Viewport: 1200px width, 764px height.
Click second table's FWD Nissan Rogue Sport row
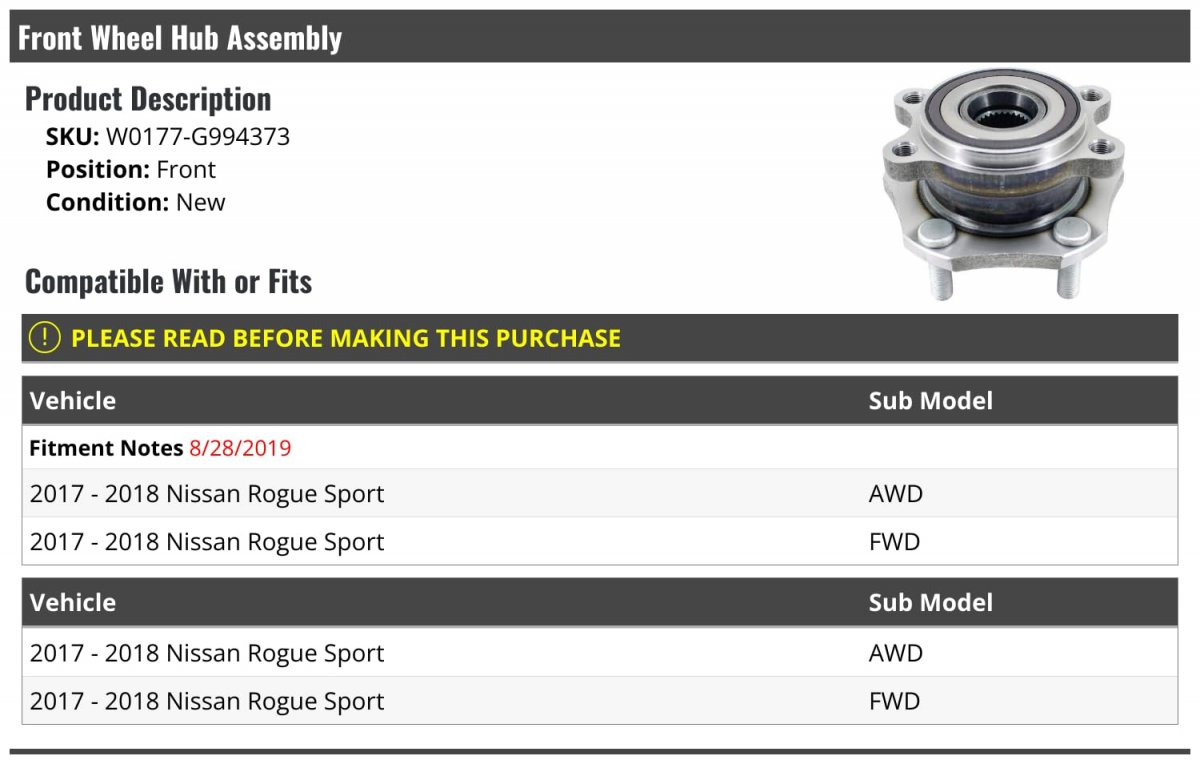[x=600, y=700]
